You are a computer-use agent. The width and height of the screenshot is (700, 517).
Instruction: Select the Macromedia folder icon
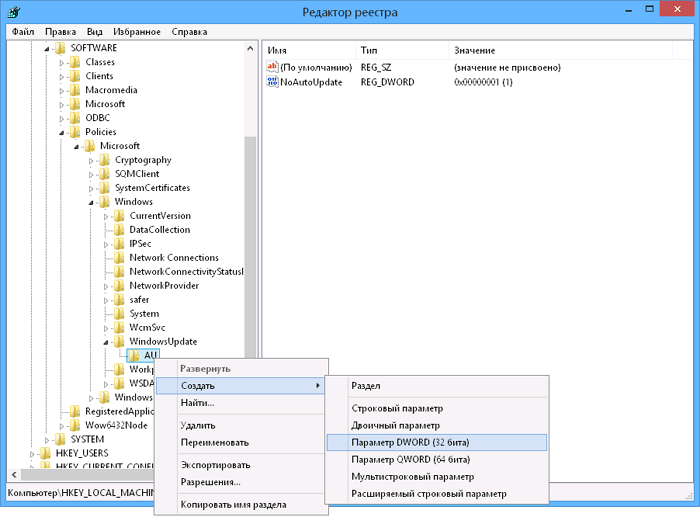click(x=75, y=90)
